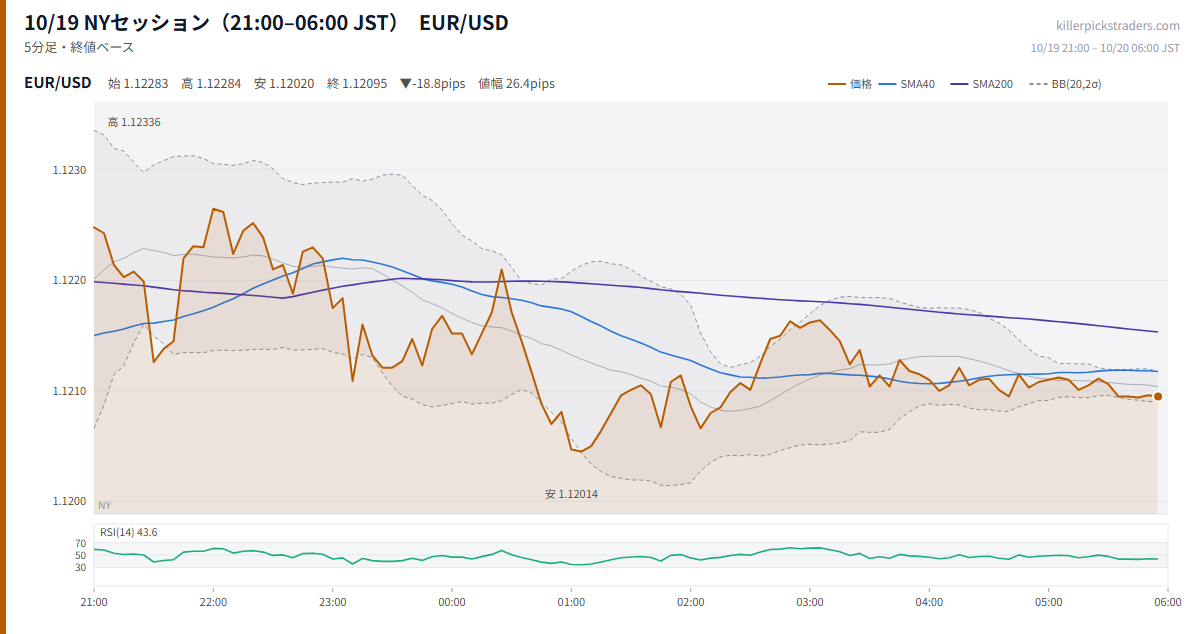Click the orange 価格 legend line swatch
The height and width of the screenshot is (634, 1200).
[x=836, y=84]
